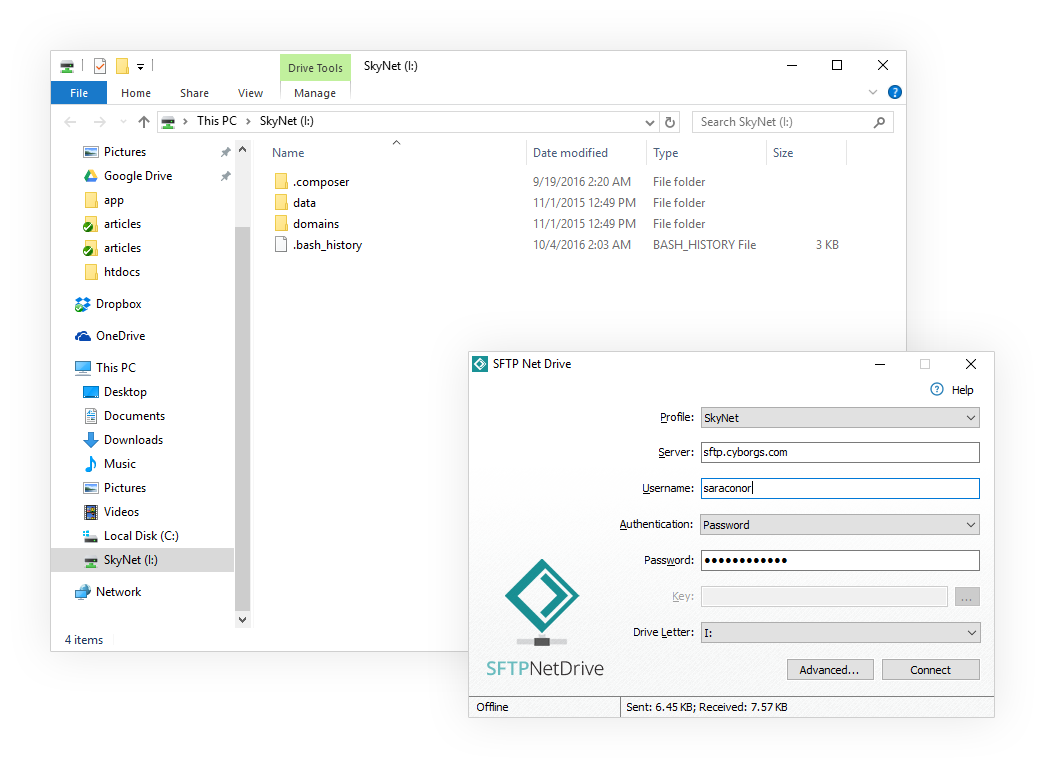The image size is (1045, 768).
Task: Open the Drive Letter dropdown I:
Action: tap(840, 633)
